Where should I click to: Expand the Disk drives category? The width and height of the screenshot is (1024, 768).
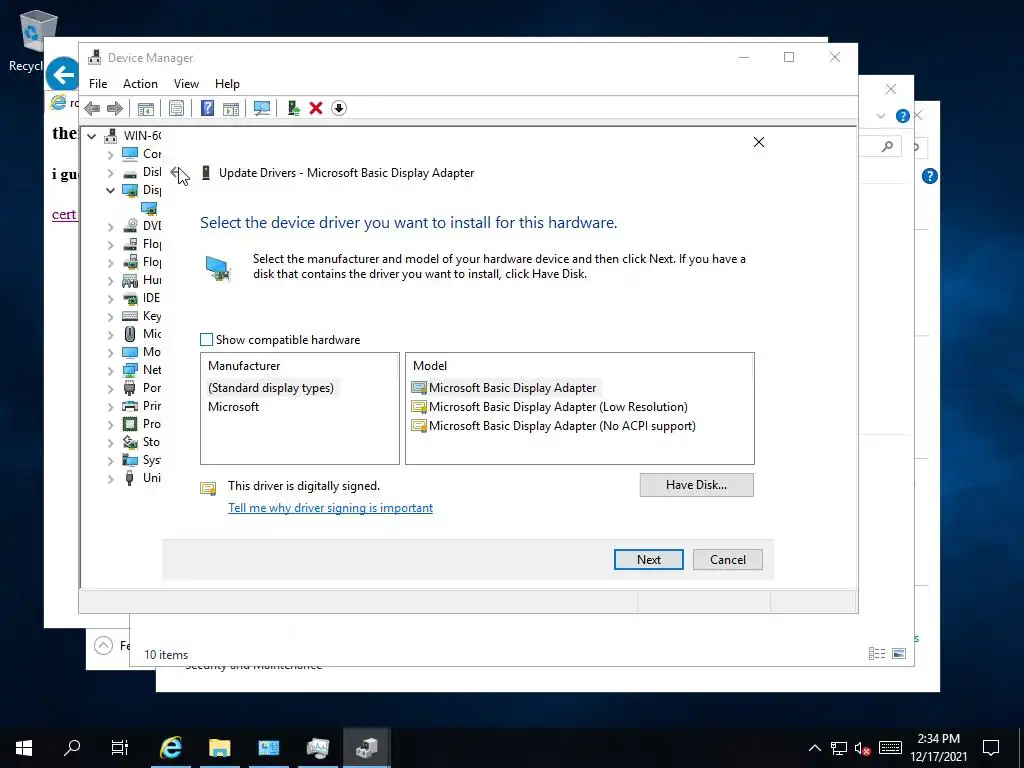pos(110,172)
